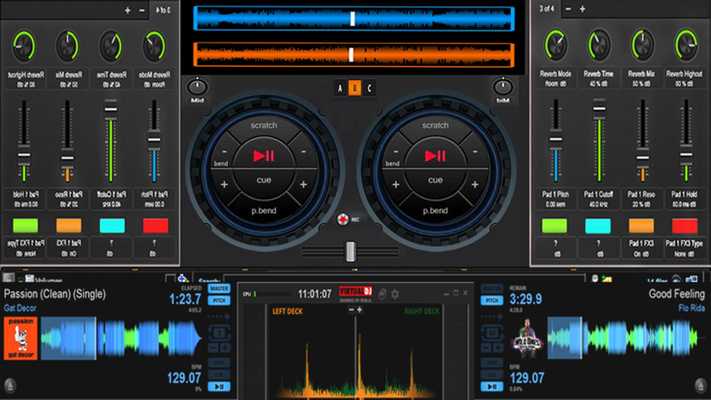711x400 pixels.
Task: Click the Pad 1 Cutoff slider in right panel
Action: pyautogui.click(x=599, y=141)
